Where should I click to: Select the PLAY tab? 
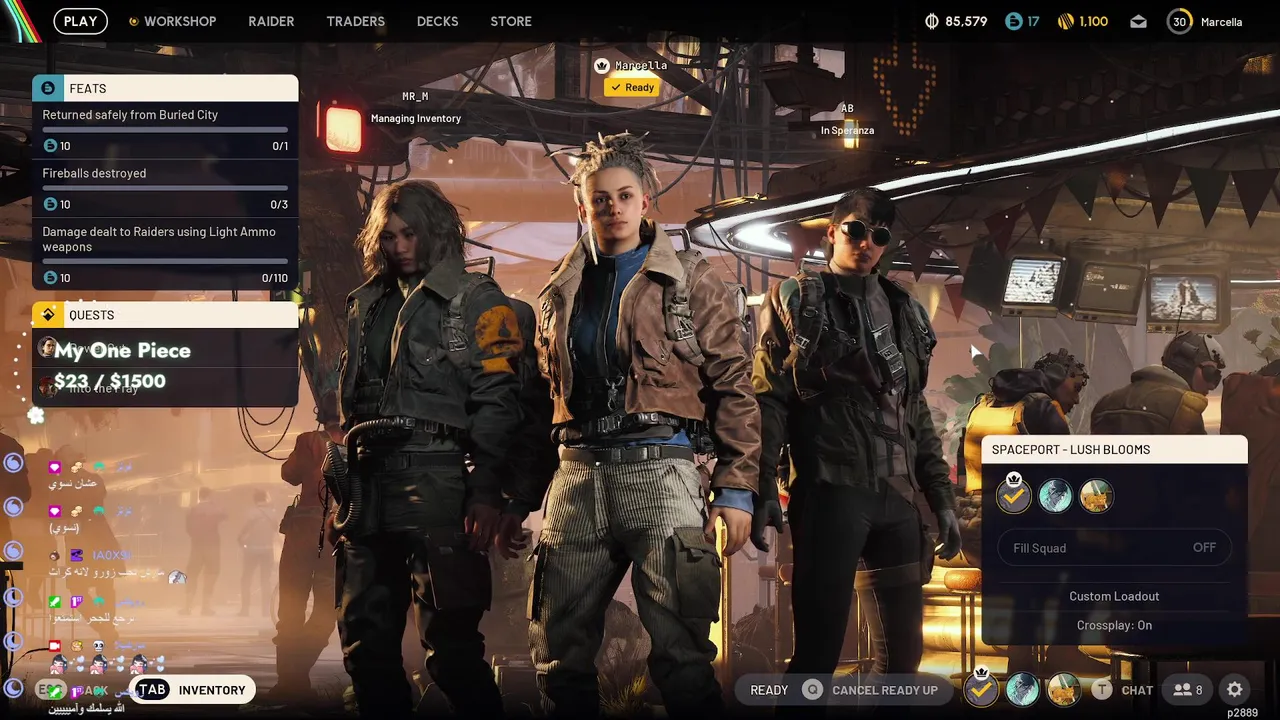[80, 21]
